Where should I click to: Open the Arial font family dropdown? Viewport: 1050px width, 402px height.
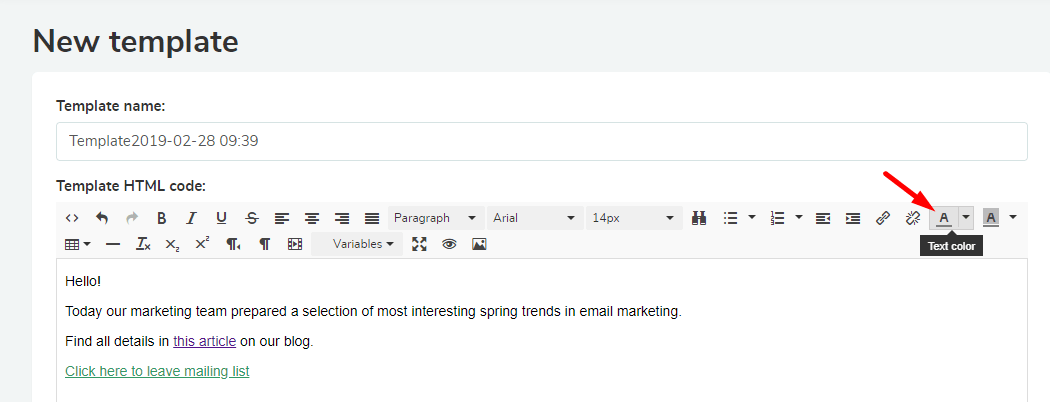[535, 218]
